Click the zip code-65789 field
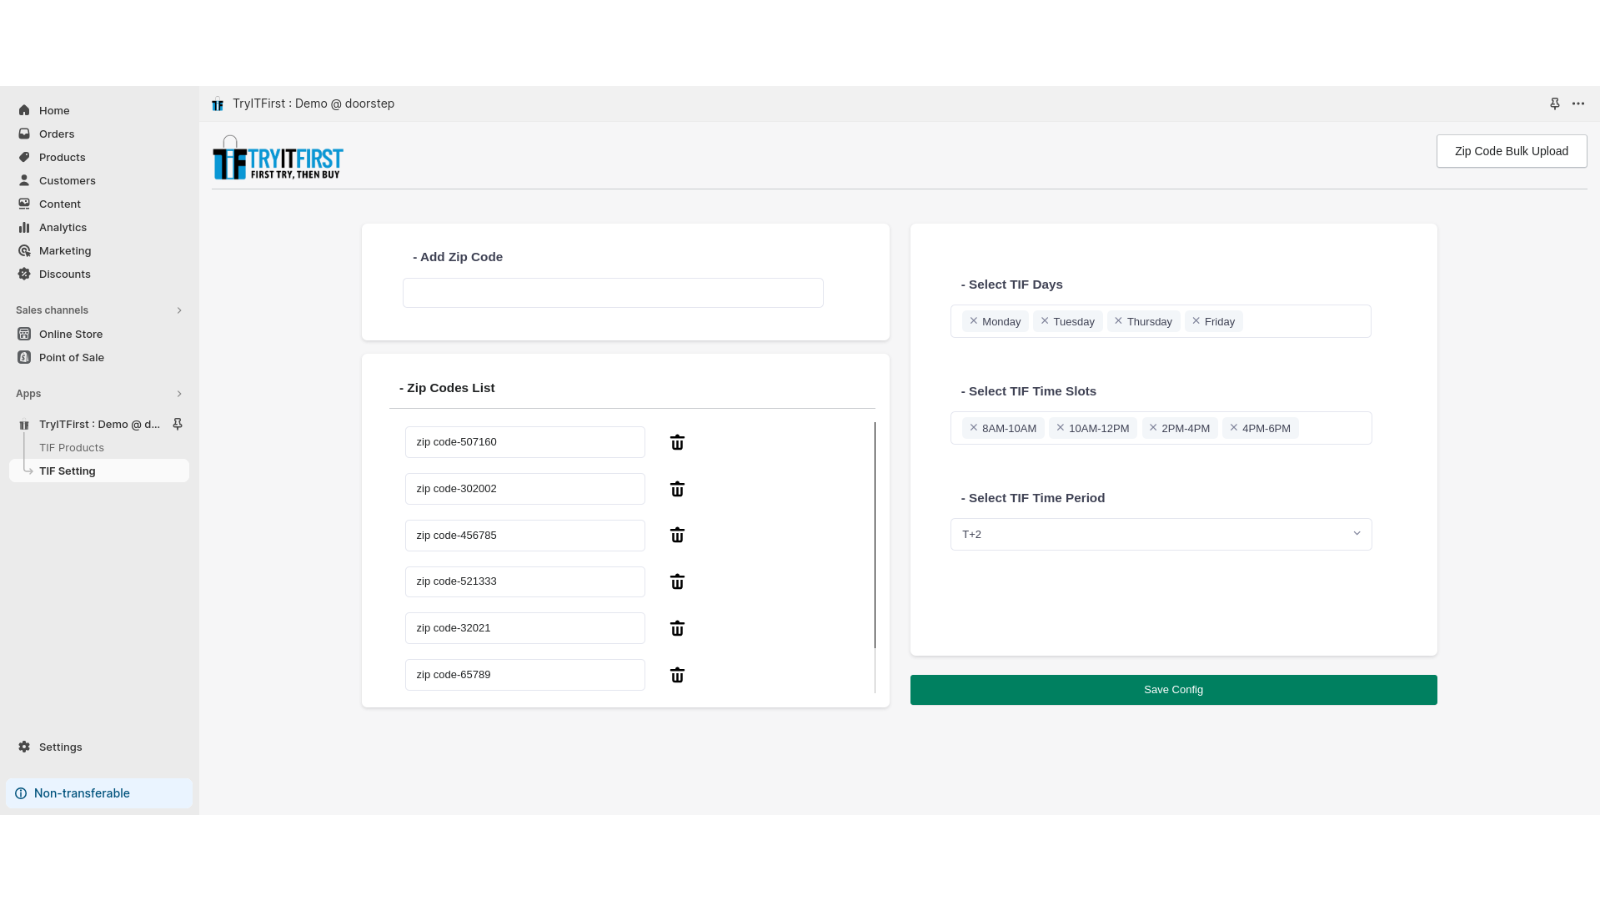This screenshot has width=1600, height=900. pos(525,675)
